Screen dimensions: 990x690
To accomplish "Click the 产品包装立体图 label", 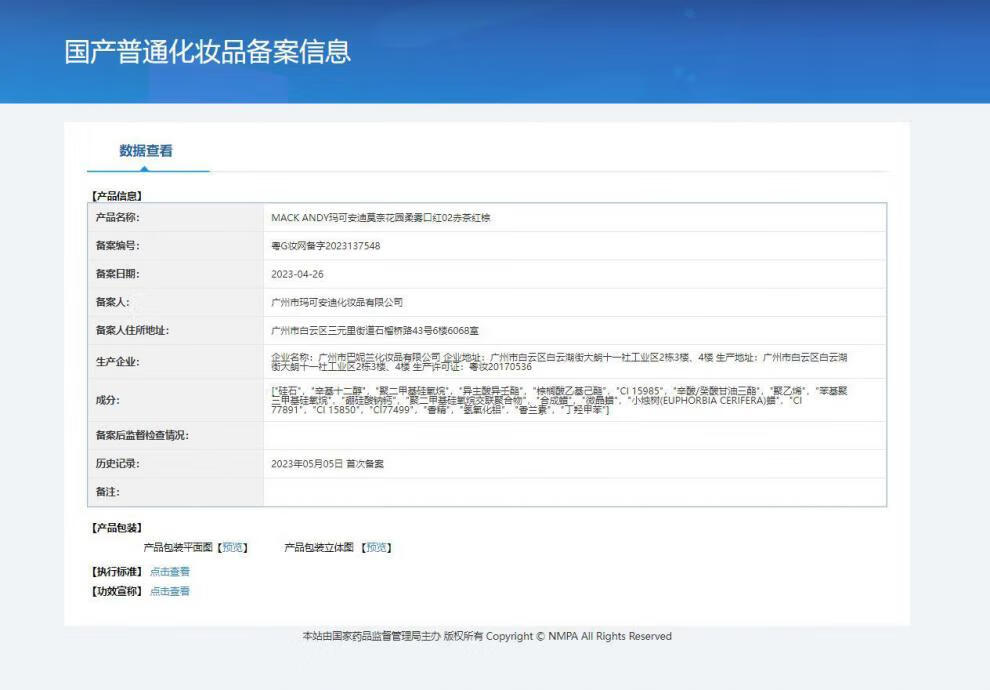I will coord(319,547).
